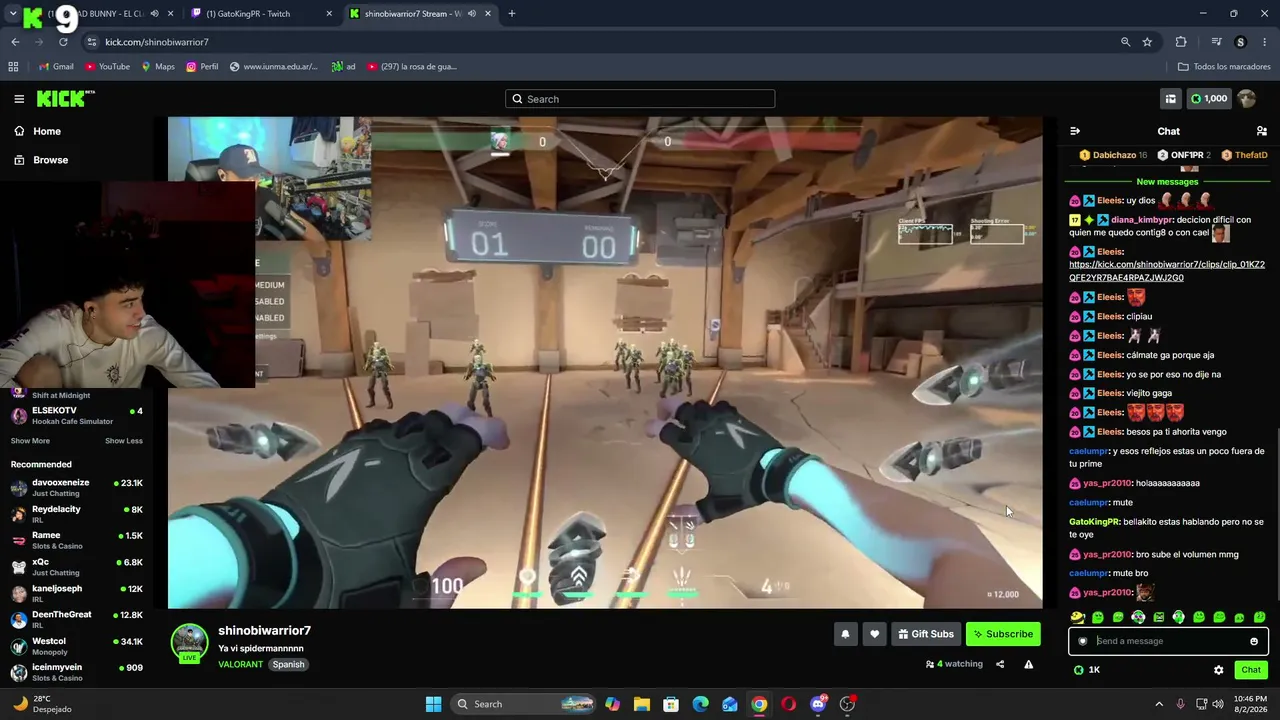
Task: Open Chrome three-dot menu
Action: (1265, 42)
